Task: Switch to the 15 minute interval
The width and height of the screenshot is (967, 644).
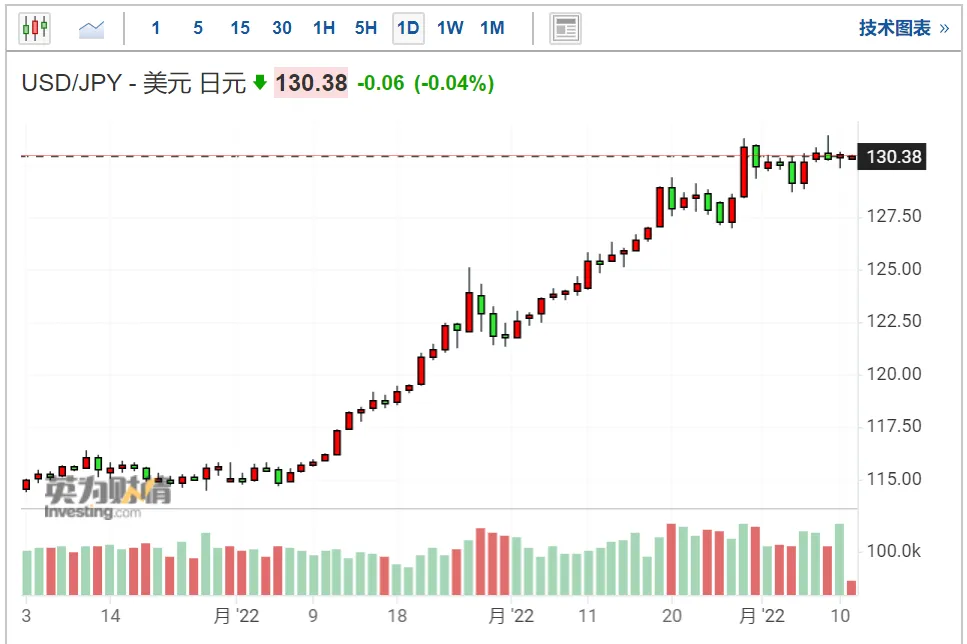Action: coord(240,28)
